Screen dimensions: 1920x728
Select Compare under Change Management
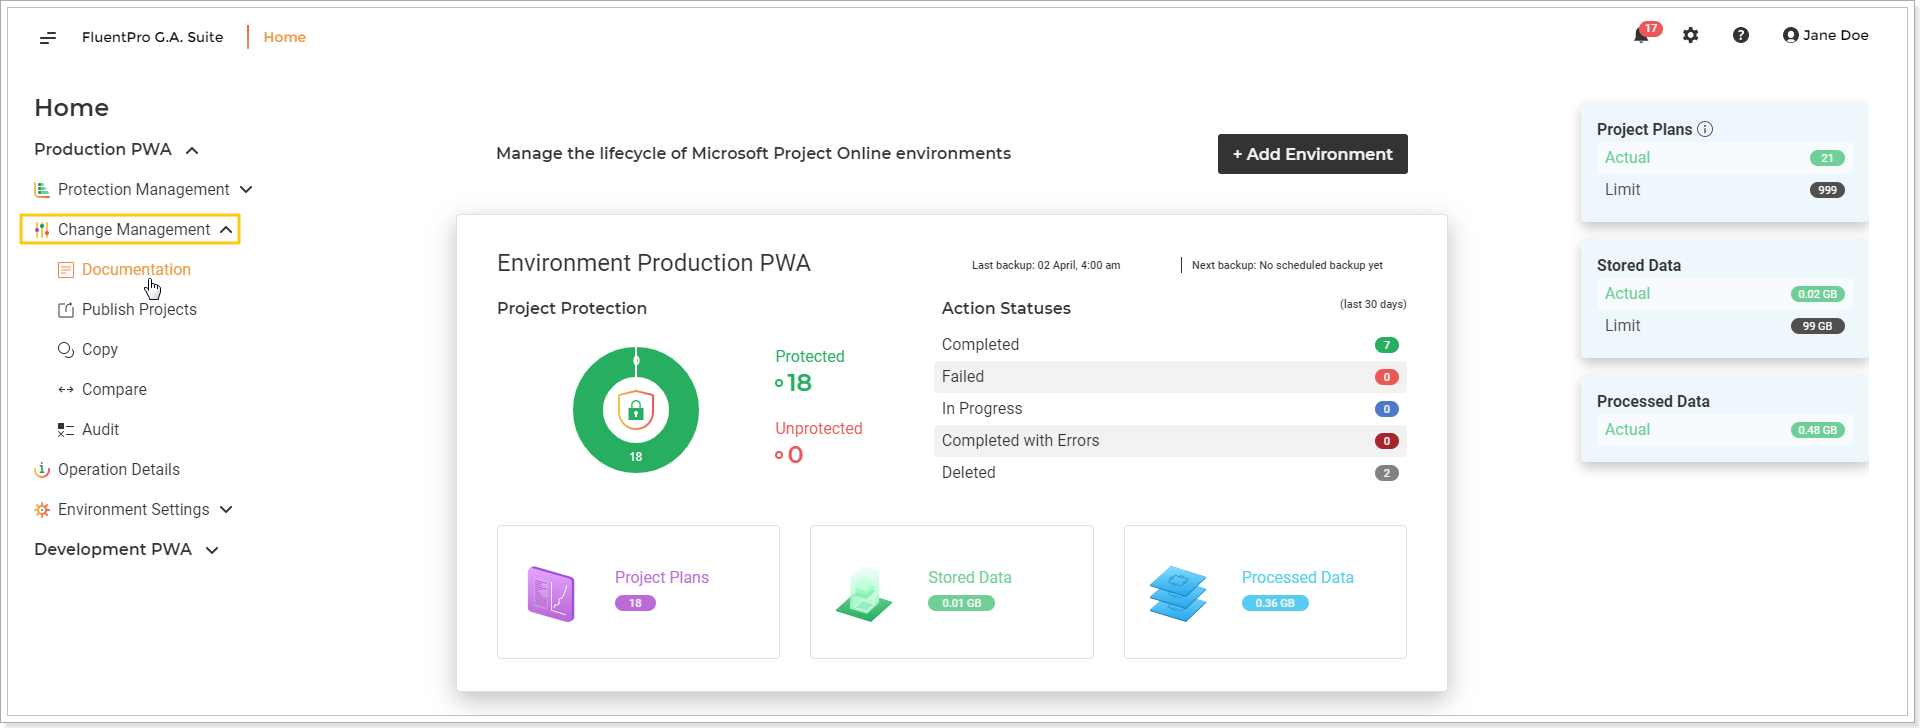point(114,390)
